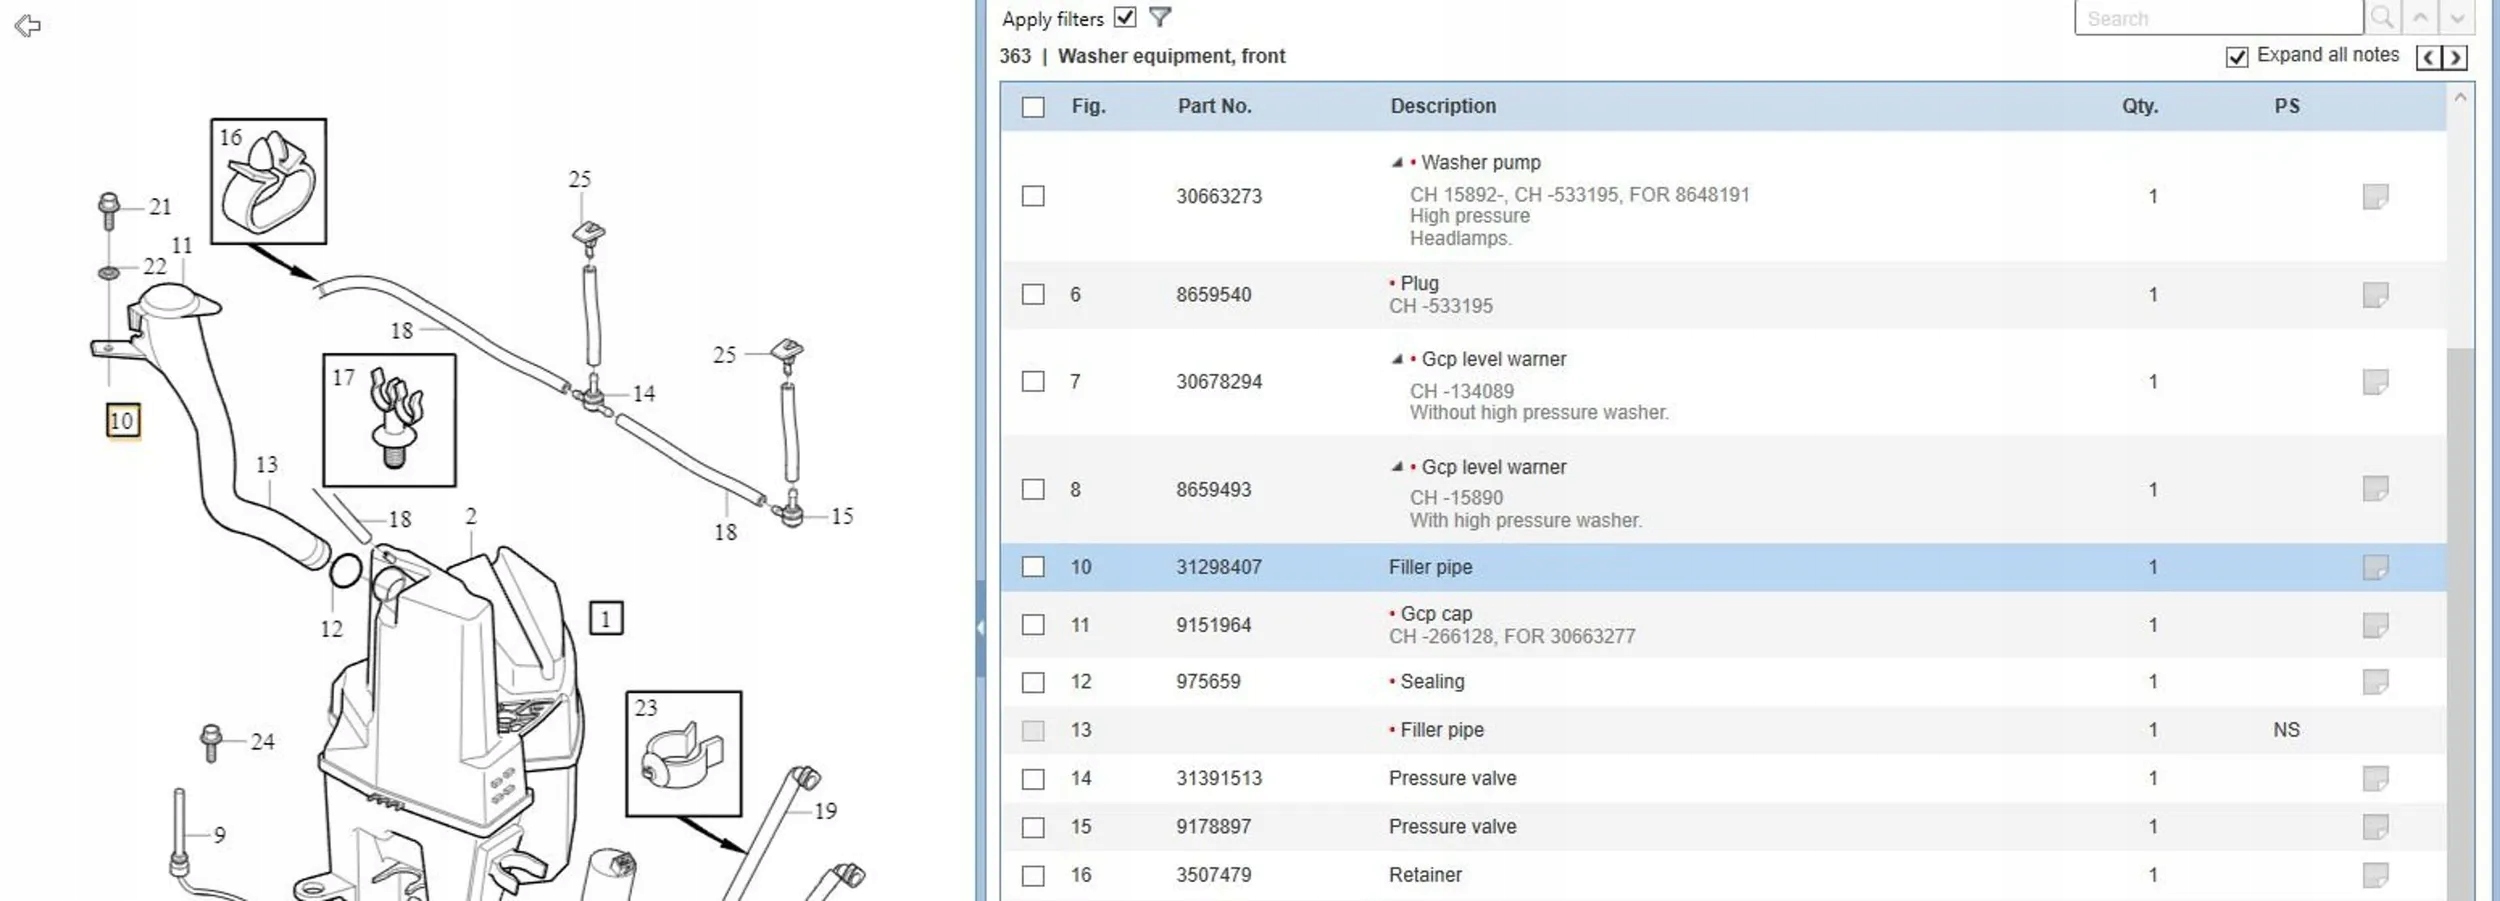2500x901 pixels.
Task: Uncheck the Apply filters checkbox
Action: coord(1125,17)
